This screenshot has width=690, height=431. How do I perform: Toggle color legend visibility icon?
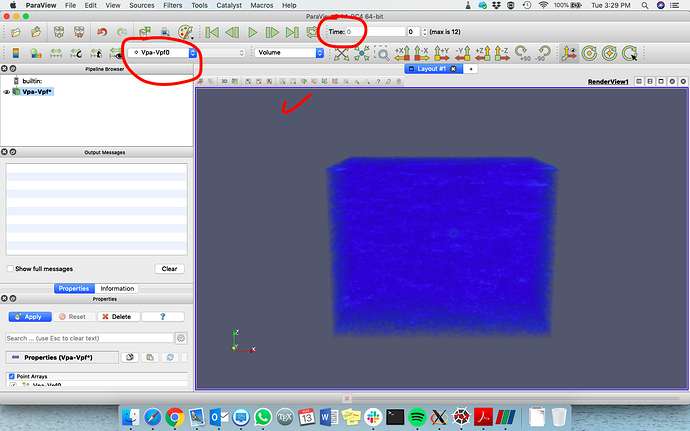click(16, 53)
